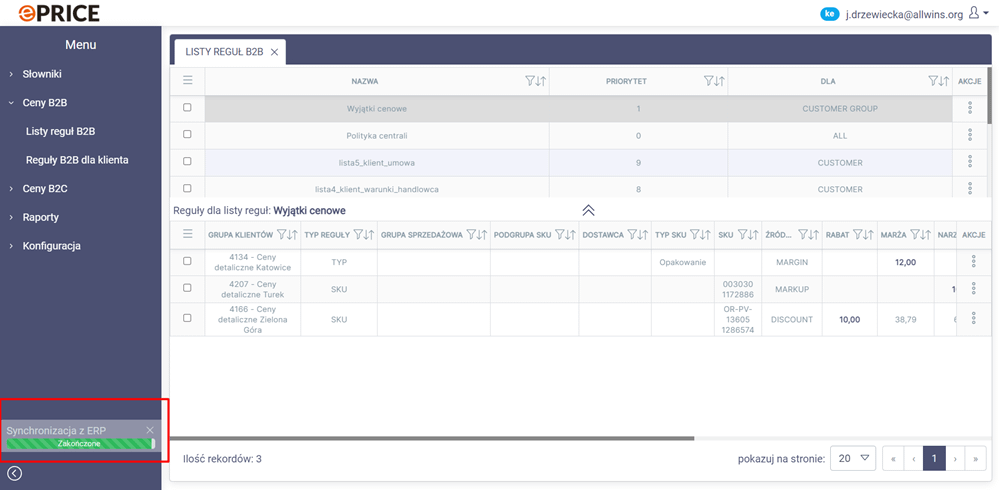Image resolution: width=999 pixels, height=490 pixels.
Task: Open the records per page dropdown
Action: click(x=855, y=458)
